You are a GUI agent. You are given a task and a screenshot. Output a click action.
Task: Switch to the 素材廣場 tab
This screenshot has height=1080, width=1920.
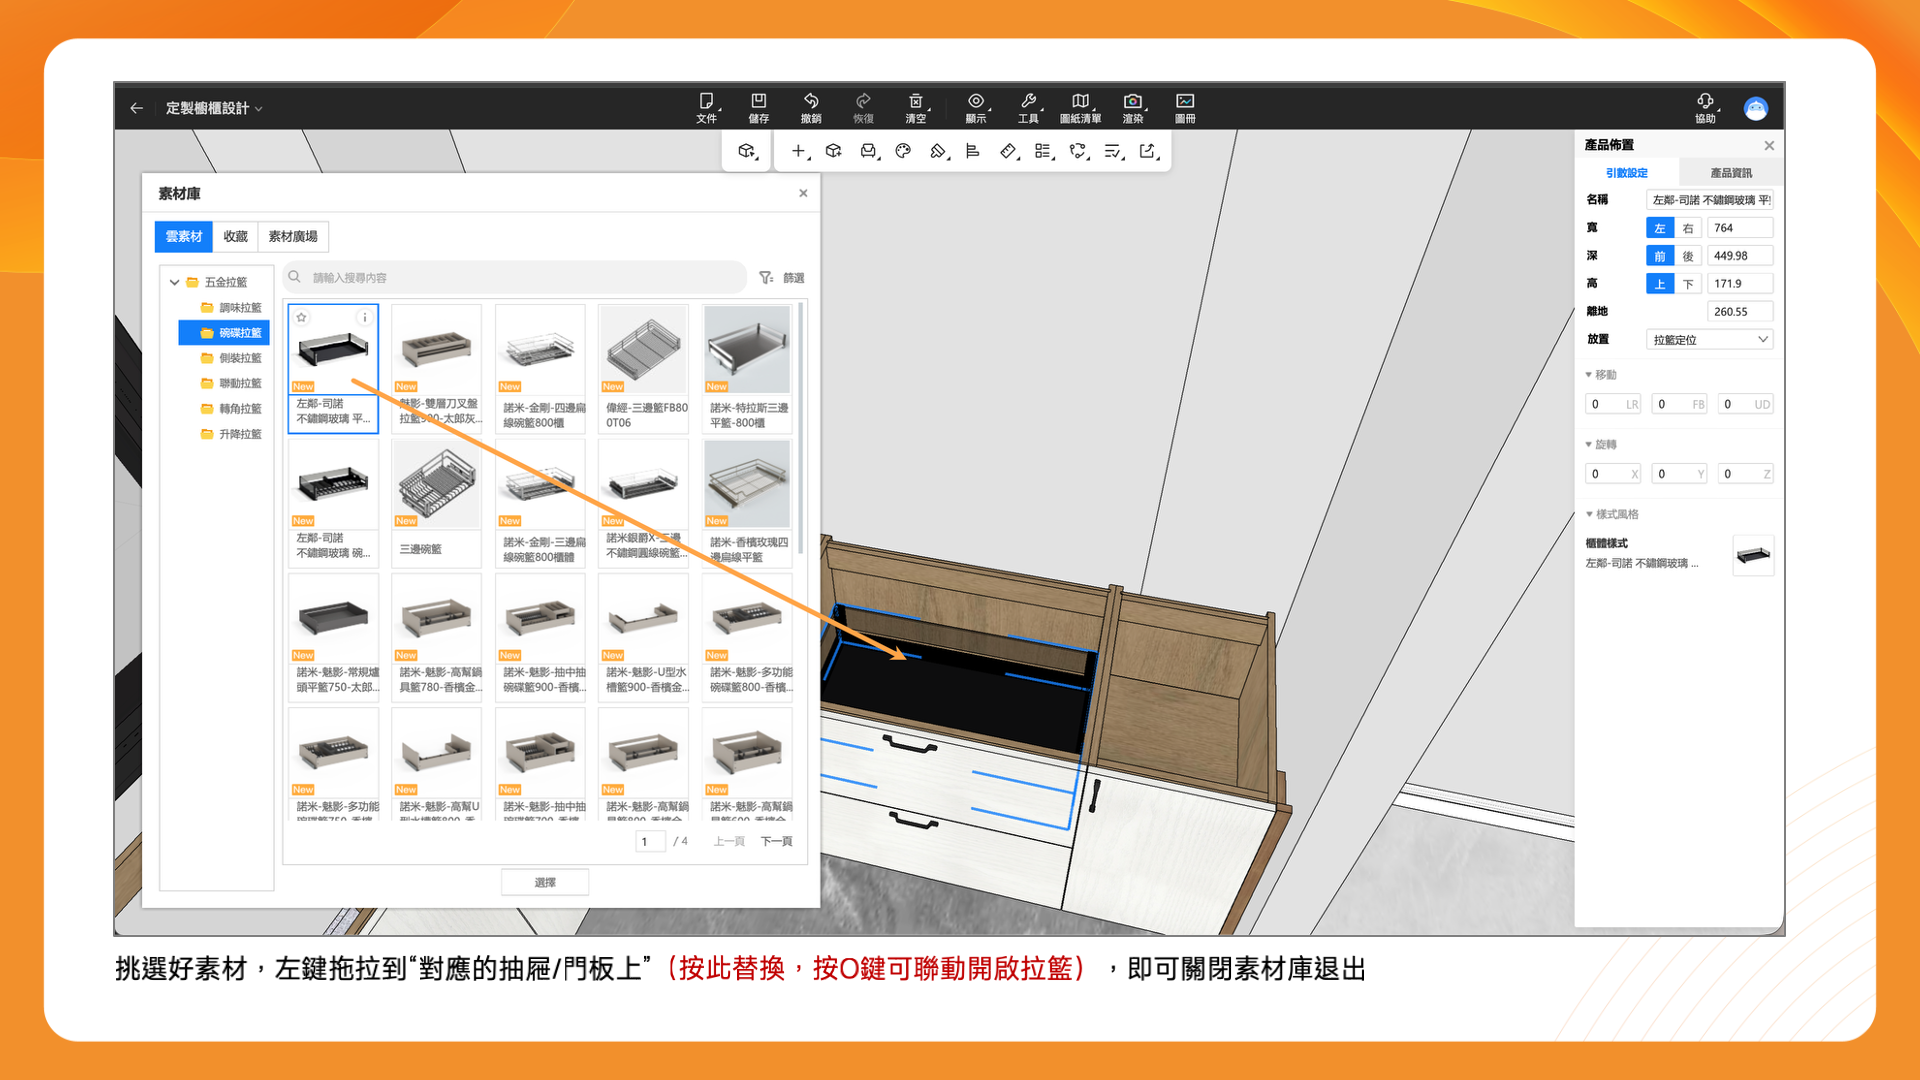tap(293, 237)
